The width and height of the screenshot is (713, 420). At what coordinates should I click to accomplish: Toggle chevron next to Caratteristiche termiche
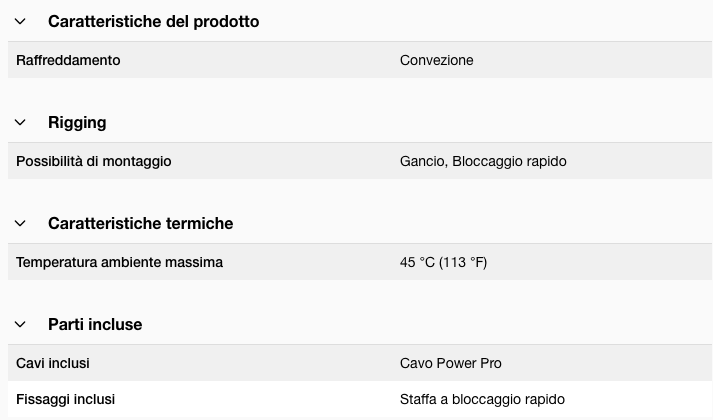click(x=20, y=223)
